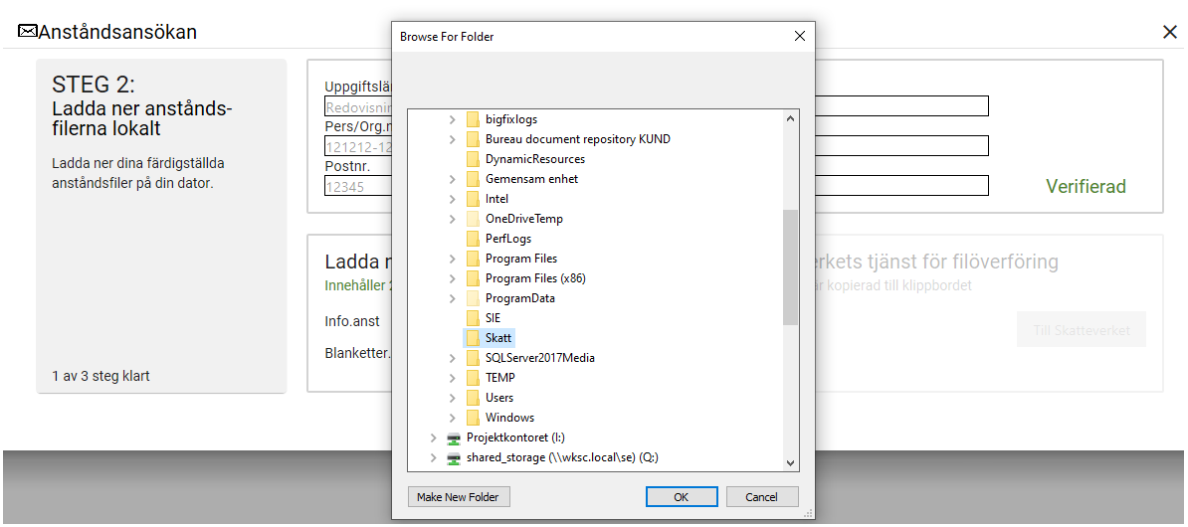Click the highlighted Skatt folder

click(500, 338)
